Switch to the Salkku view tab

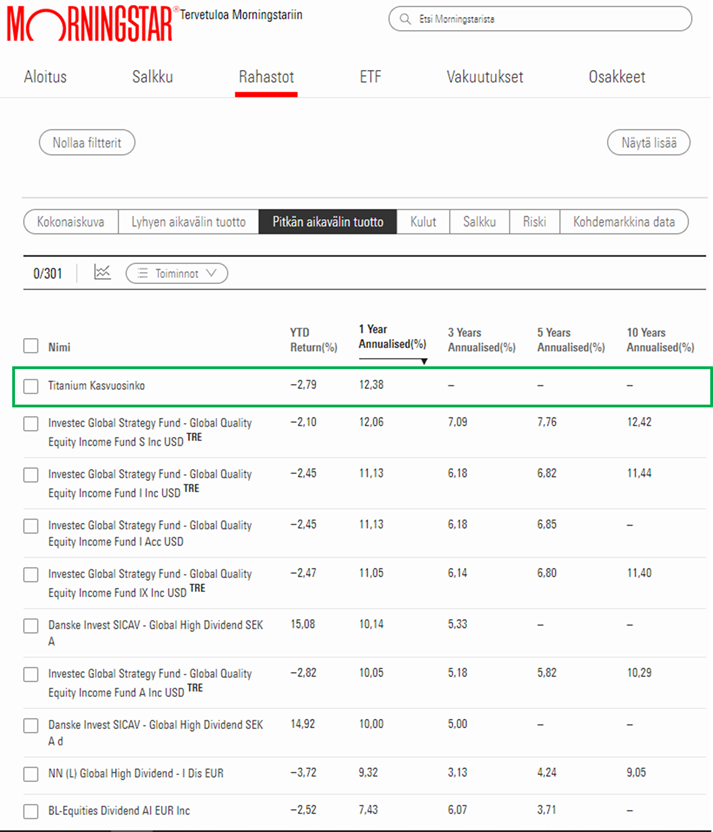click(480, 222)
